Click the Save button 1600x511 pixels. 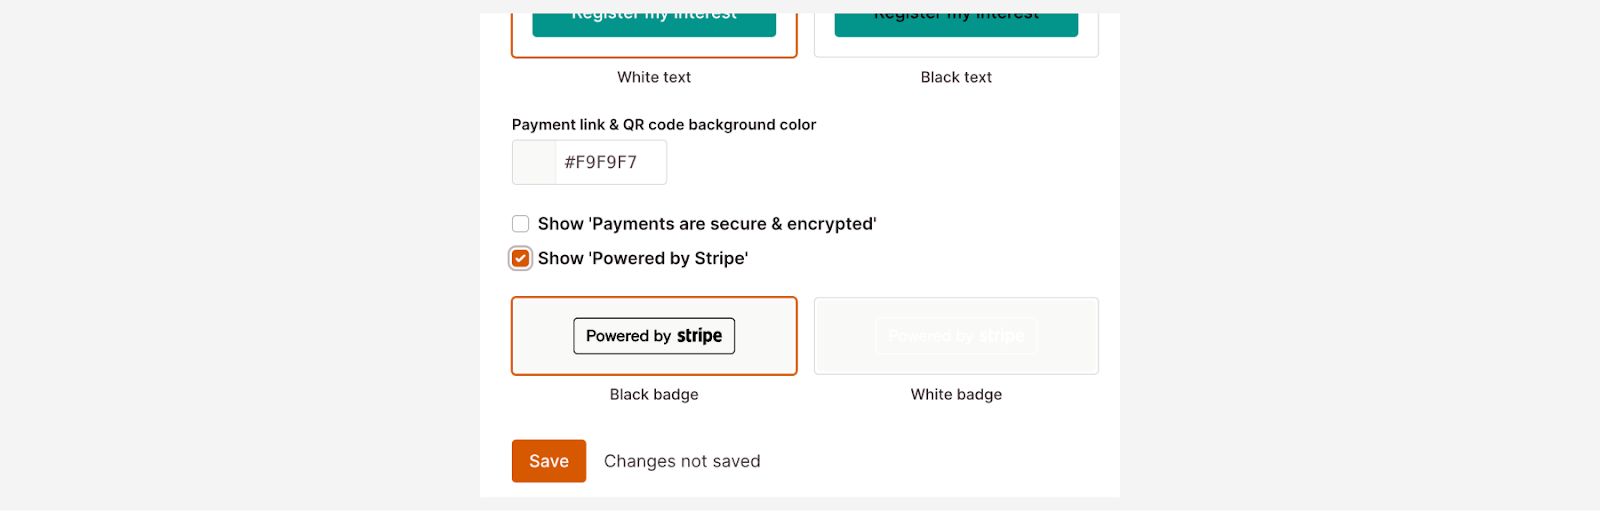pyautogui.click(x=548, y=461)
